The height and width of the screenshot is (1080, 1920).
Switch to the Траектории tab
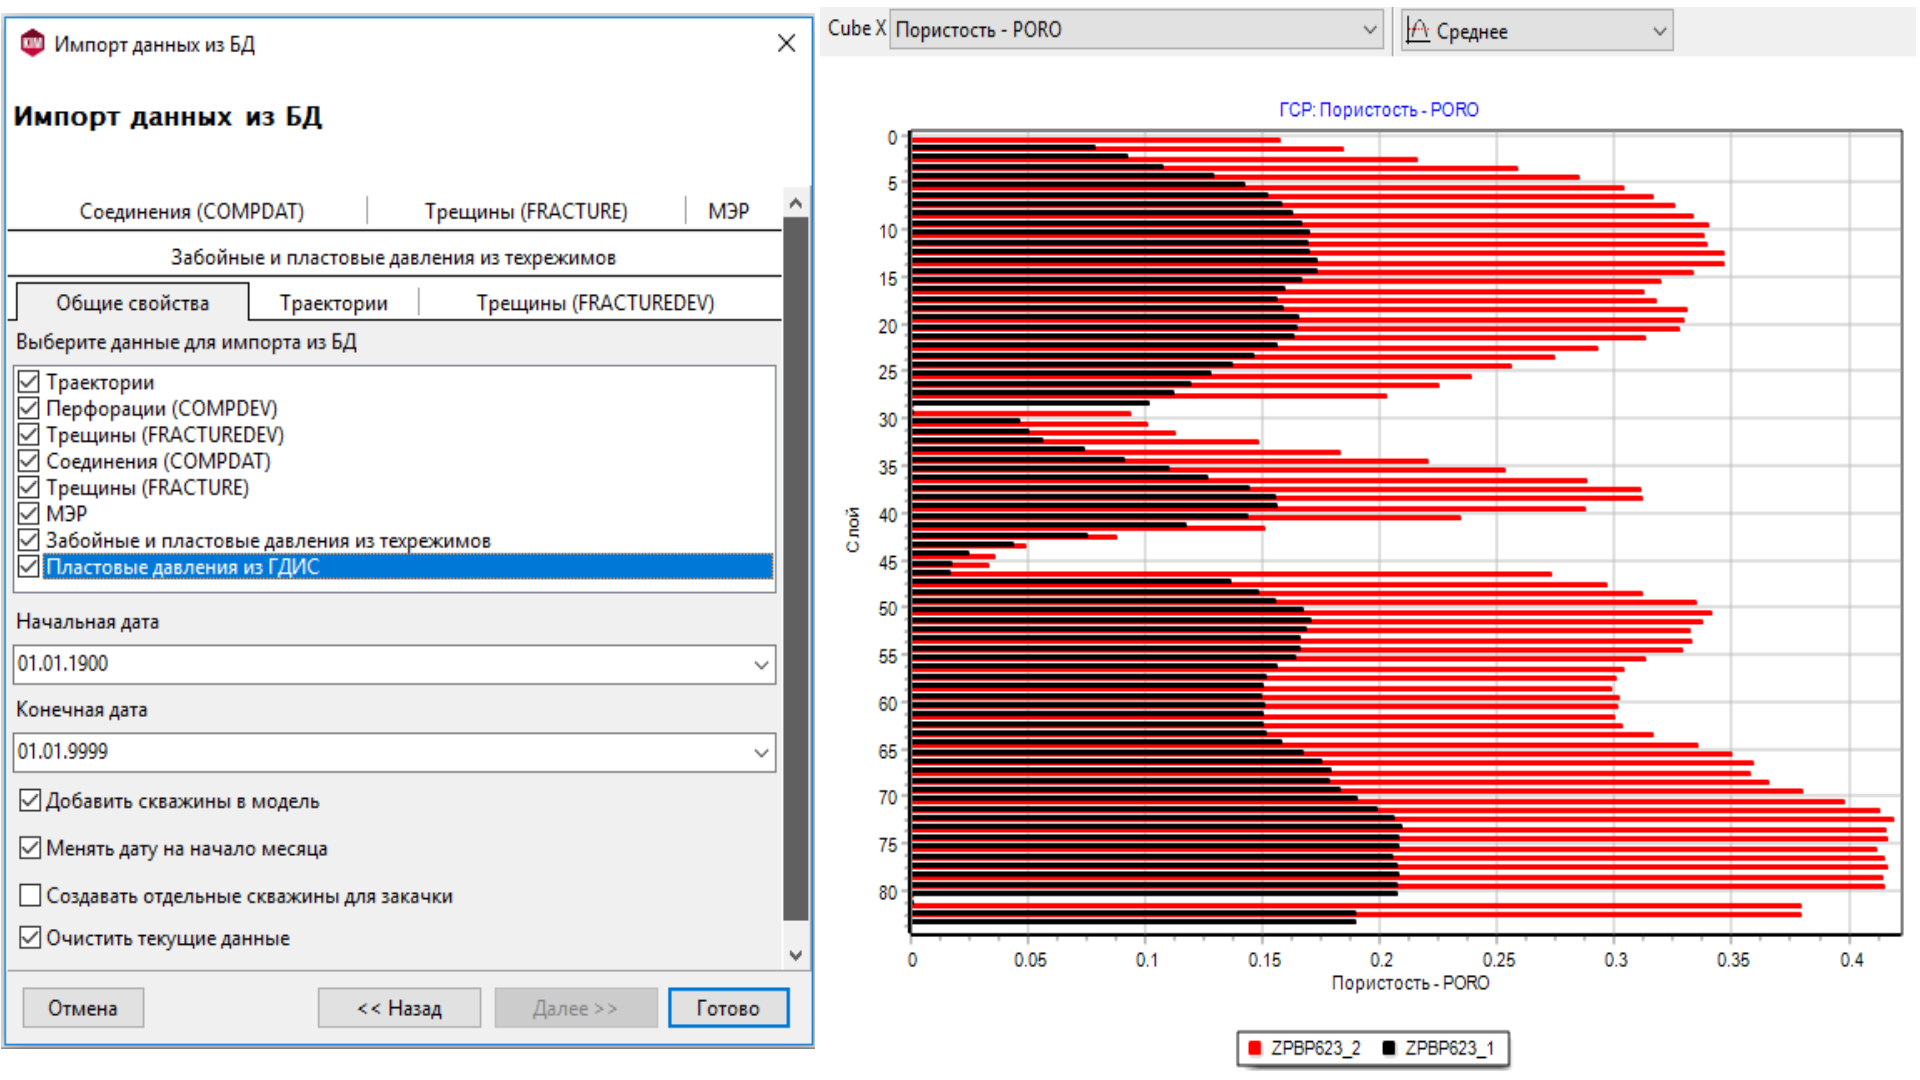[333, 303]
